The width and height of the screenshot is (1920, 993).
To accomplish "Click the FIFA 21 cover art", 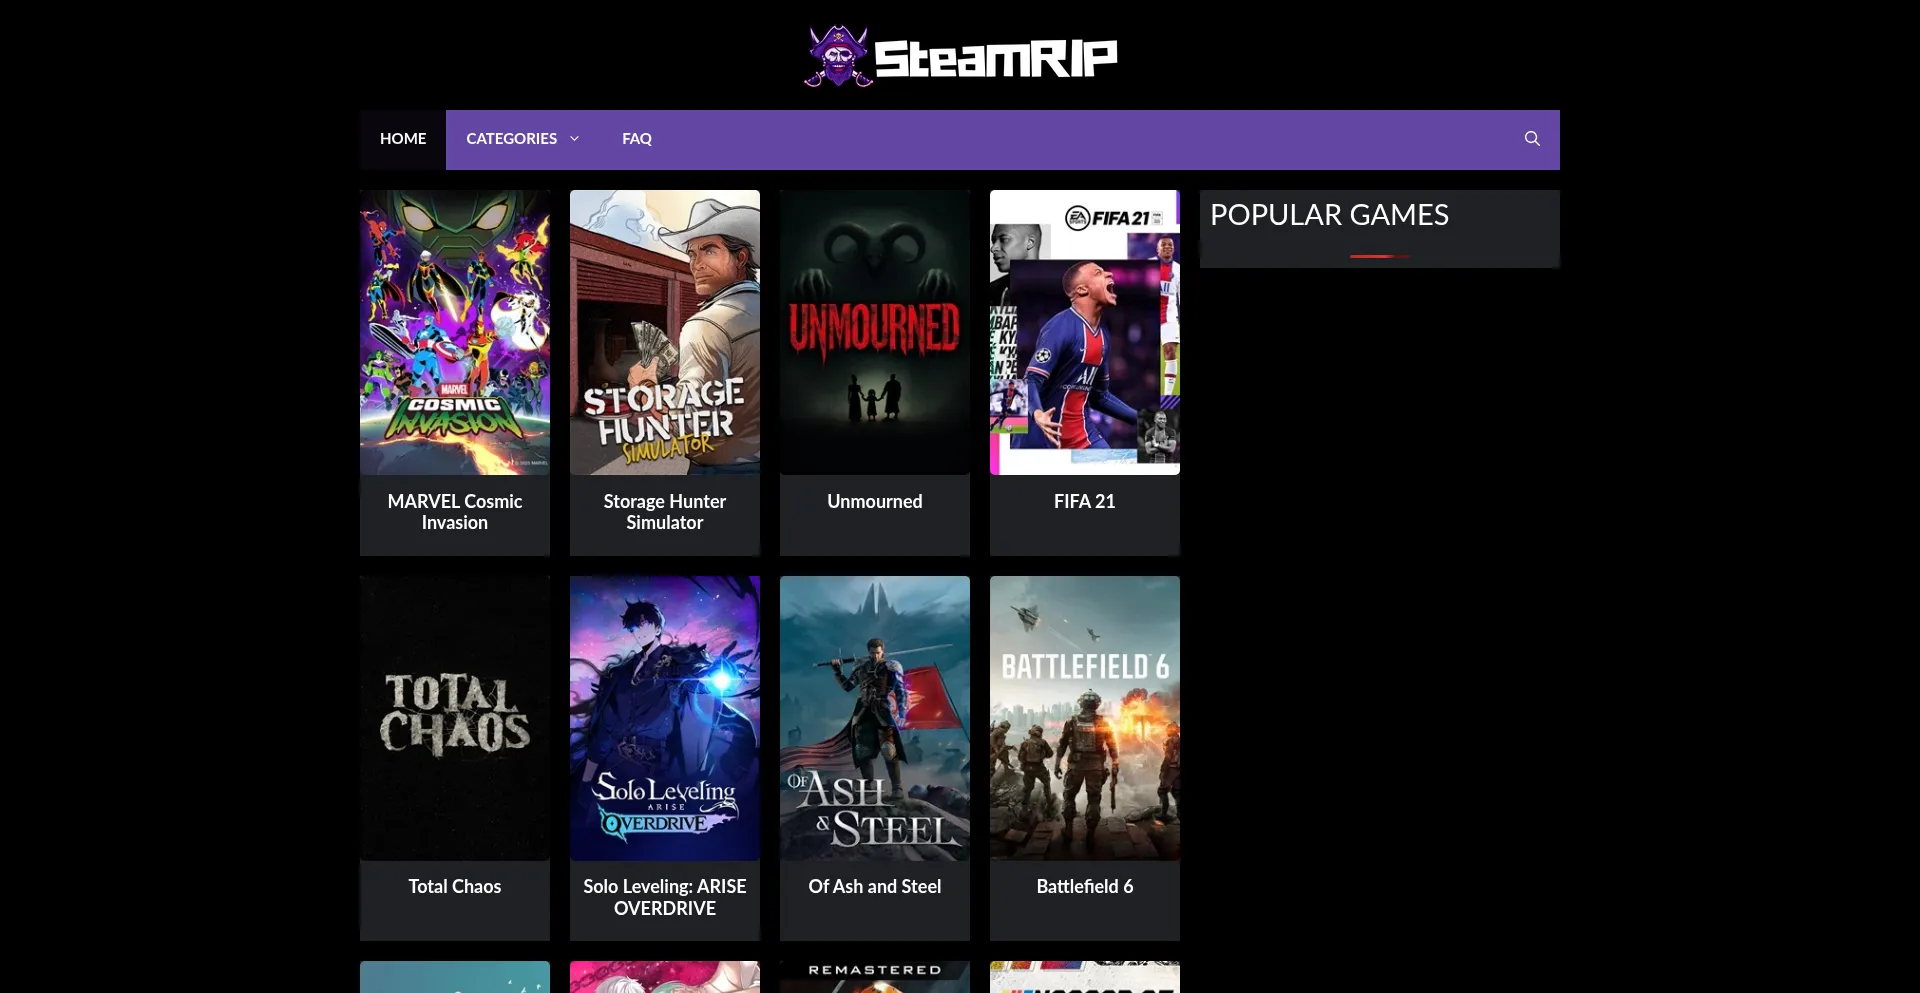I will pos(1084,332).
